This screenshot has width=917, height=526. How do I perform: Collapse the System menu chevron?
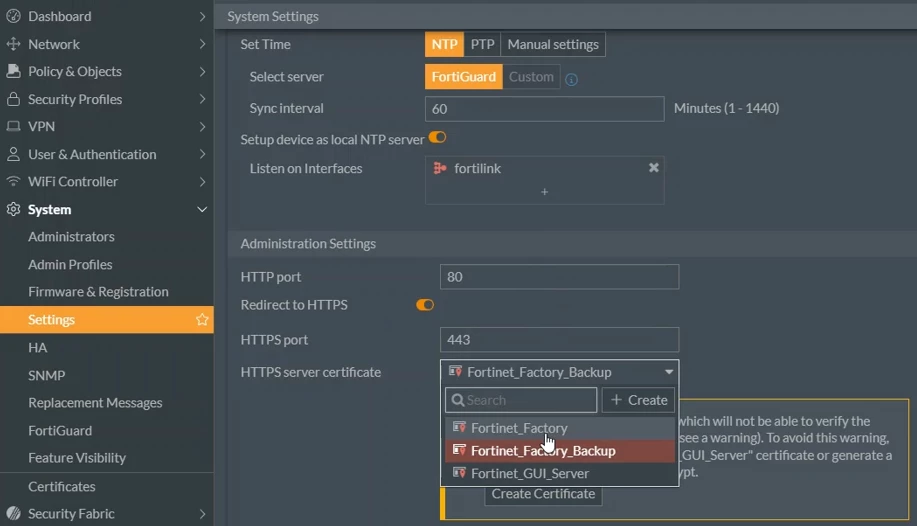202,209
